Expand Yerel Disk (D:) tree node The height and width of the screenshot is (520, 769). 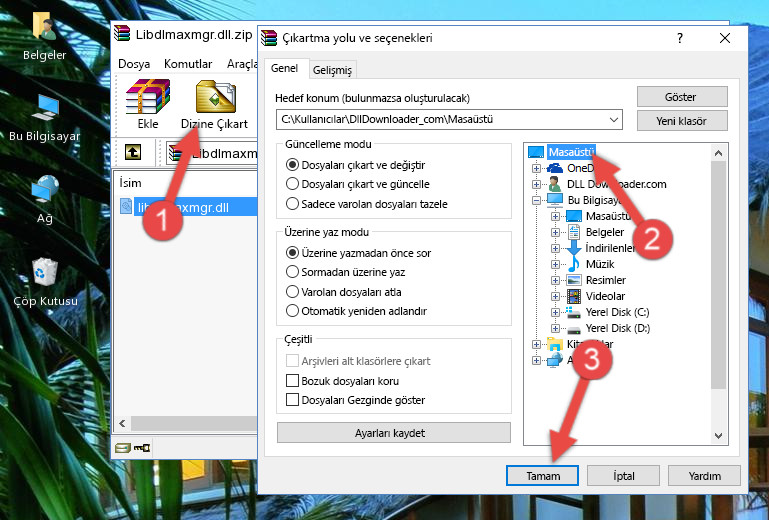pos(555,329)
